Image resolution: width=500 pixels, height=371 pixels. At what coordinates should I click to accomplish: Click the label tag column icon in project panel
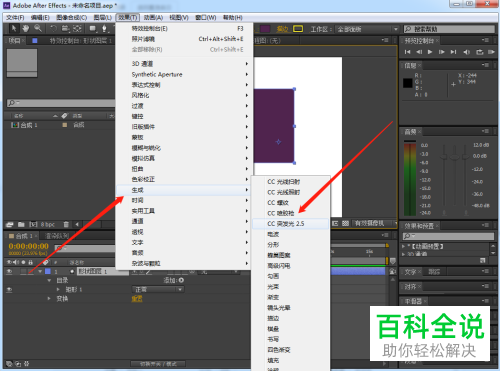point(64,116)
